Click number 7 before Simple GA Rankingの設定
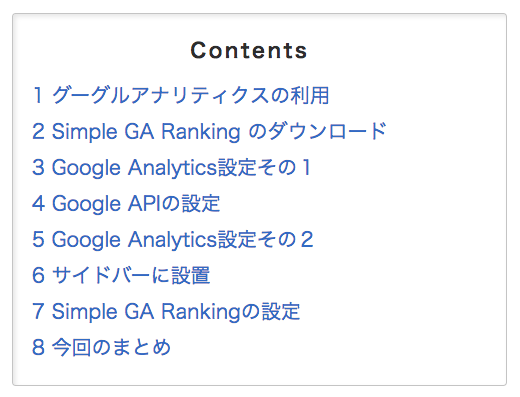 point(38,311)
